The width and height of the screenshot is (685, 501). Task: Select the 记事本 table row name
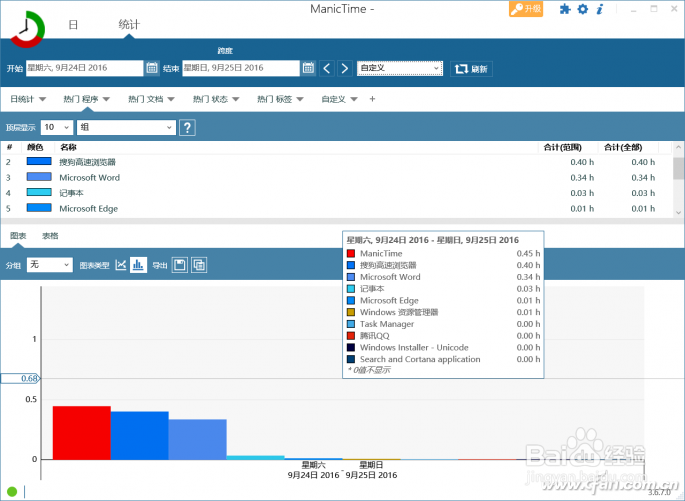click(71, 193)
